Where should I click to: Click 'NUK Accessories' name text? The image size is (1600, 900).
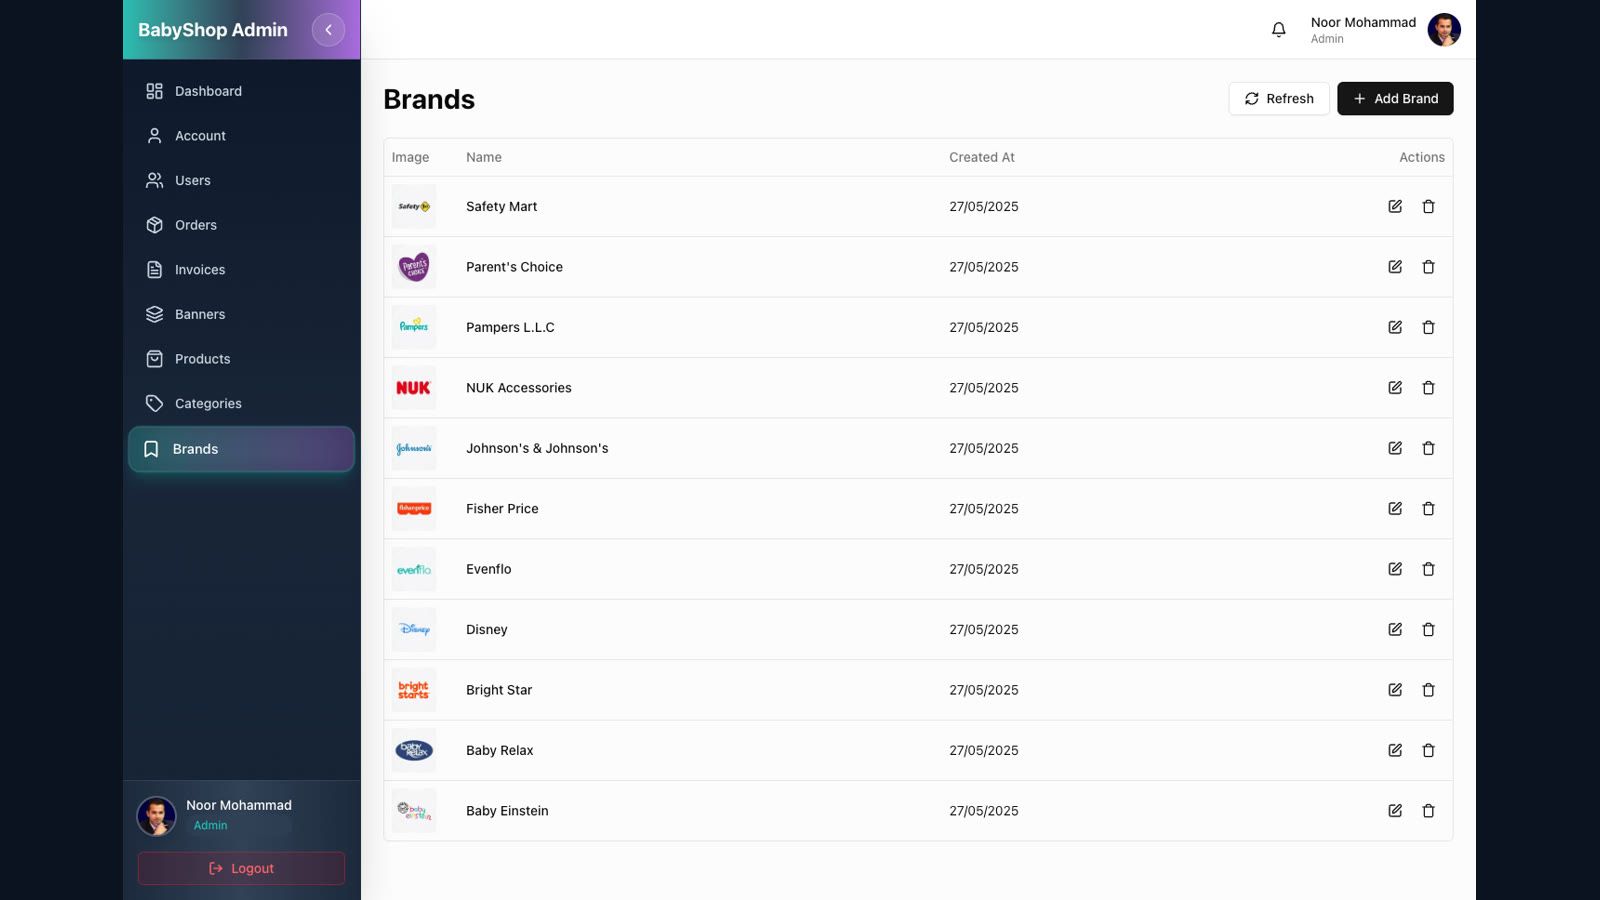[x=519, y=388]
